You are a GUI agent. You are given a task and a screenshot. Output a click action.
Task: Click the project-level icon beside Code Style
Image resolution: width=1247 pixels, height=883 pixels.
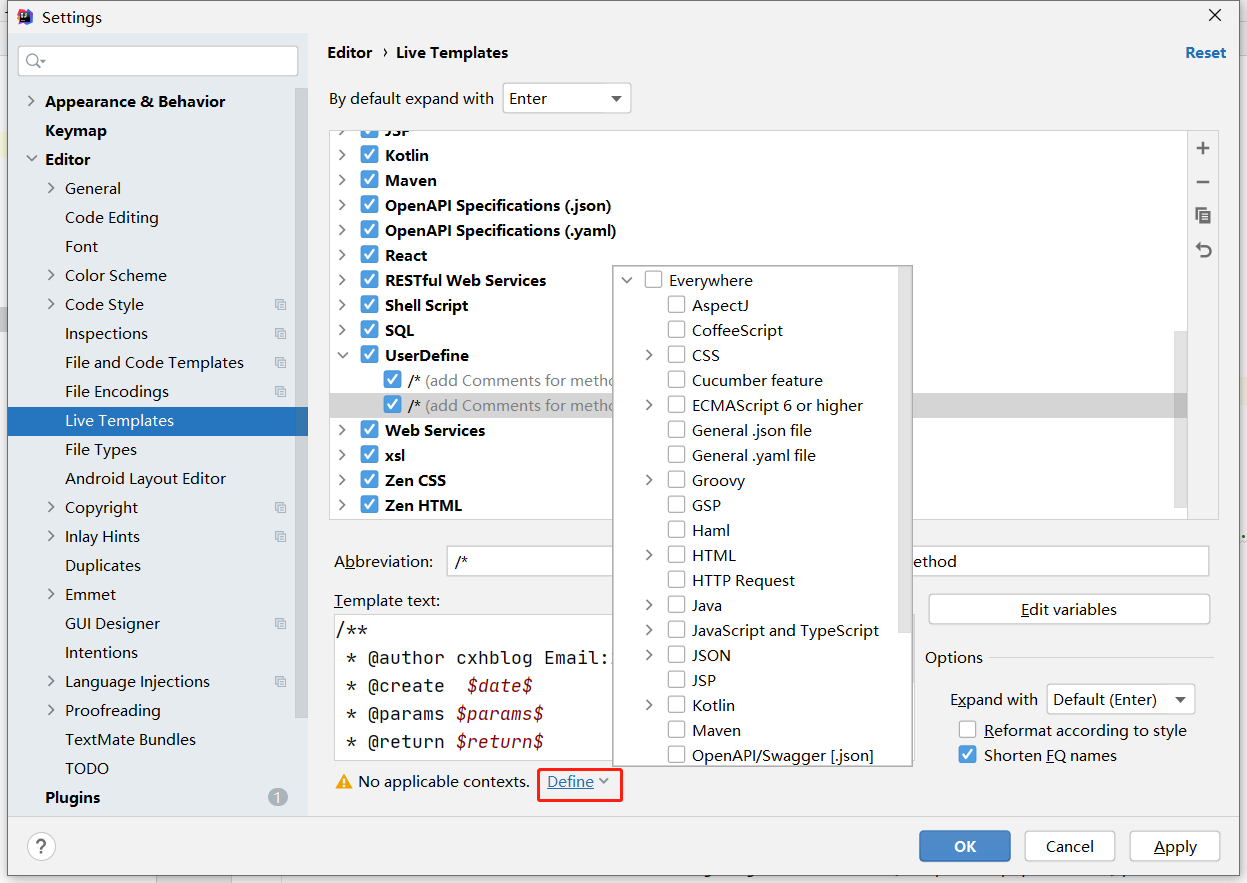click(x=280, y=305)
